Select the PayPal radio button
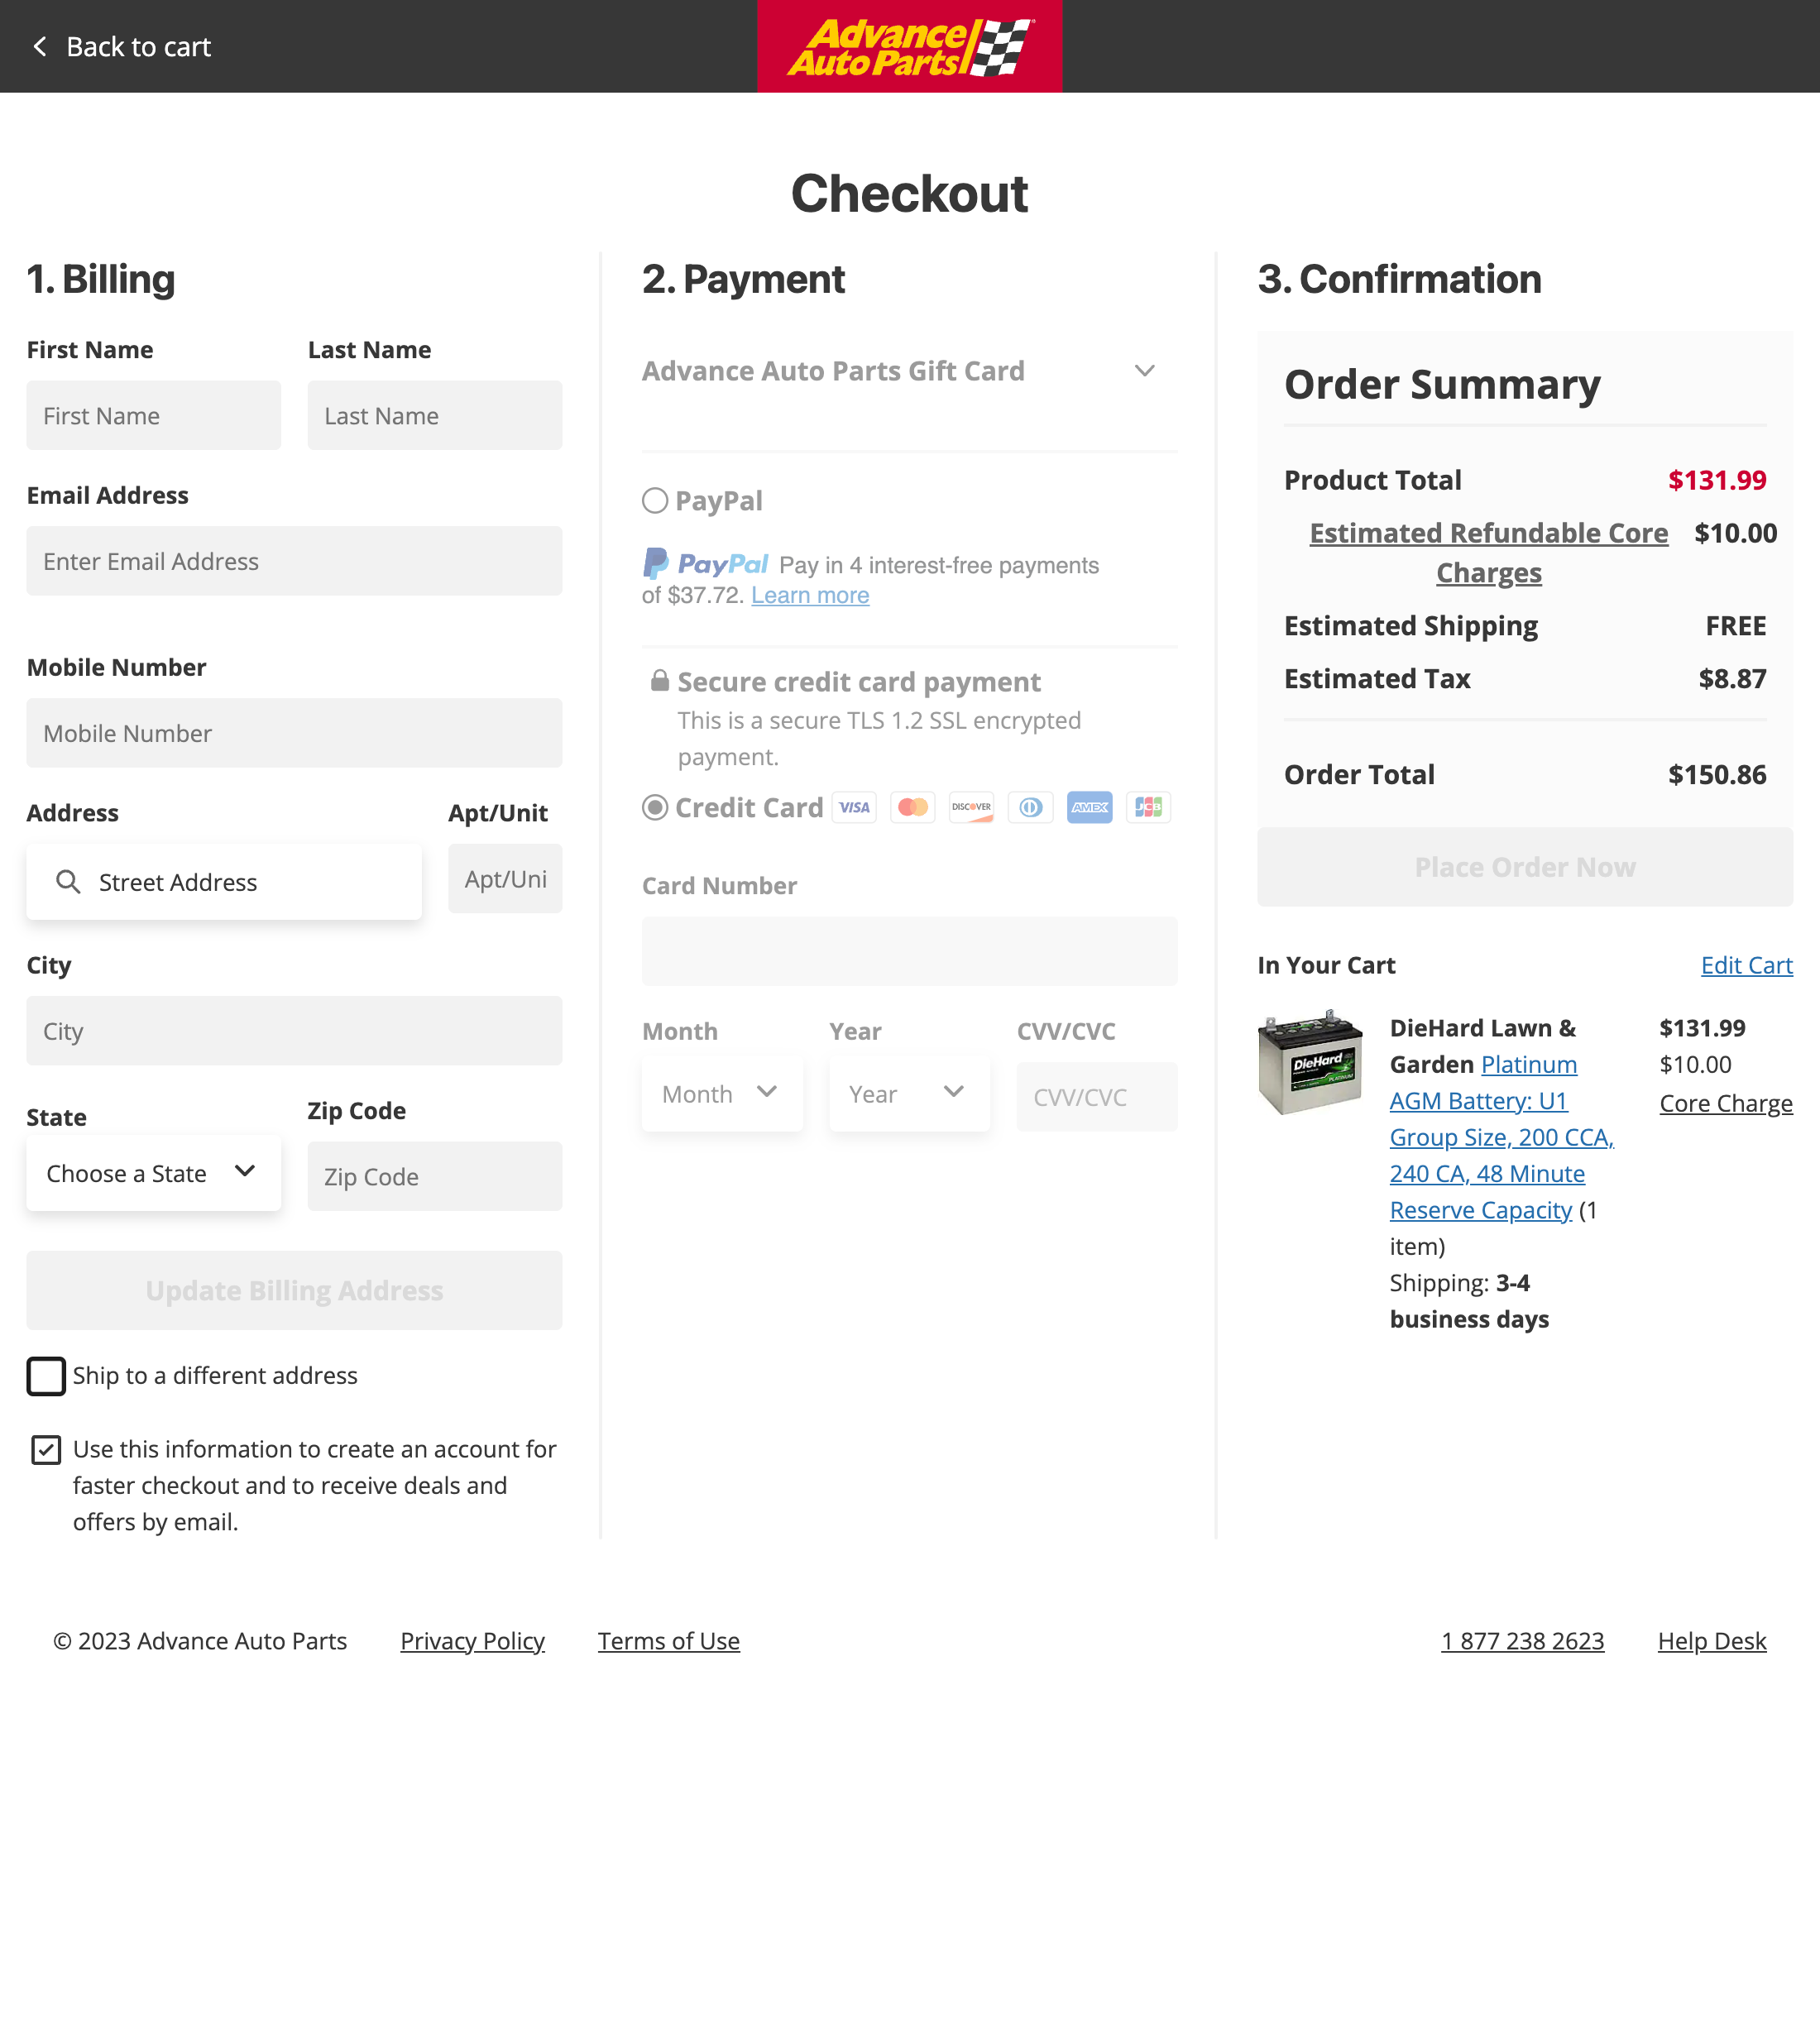Image resolution: width=1820 pixels, height=2020 pixels. pyautogui.click(x=655, y=501)
